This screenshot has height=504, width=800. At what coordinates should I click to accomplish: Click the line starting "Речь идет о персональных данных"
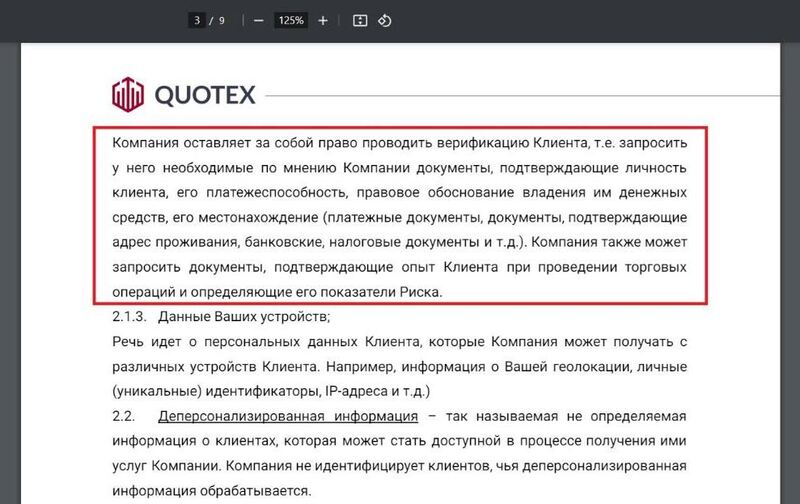coord(399,341)
